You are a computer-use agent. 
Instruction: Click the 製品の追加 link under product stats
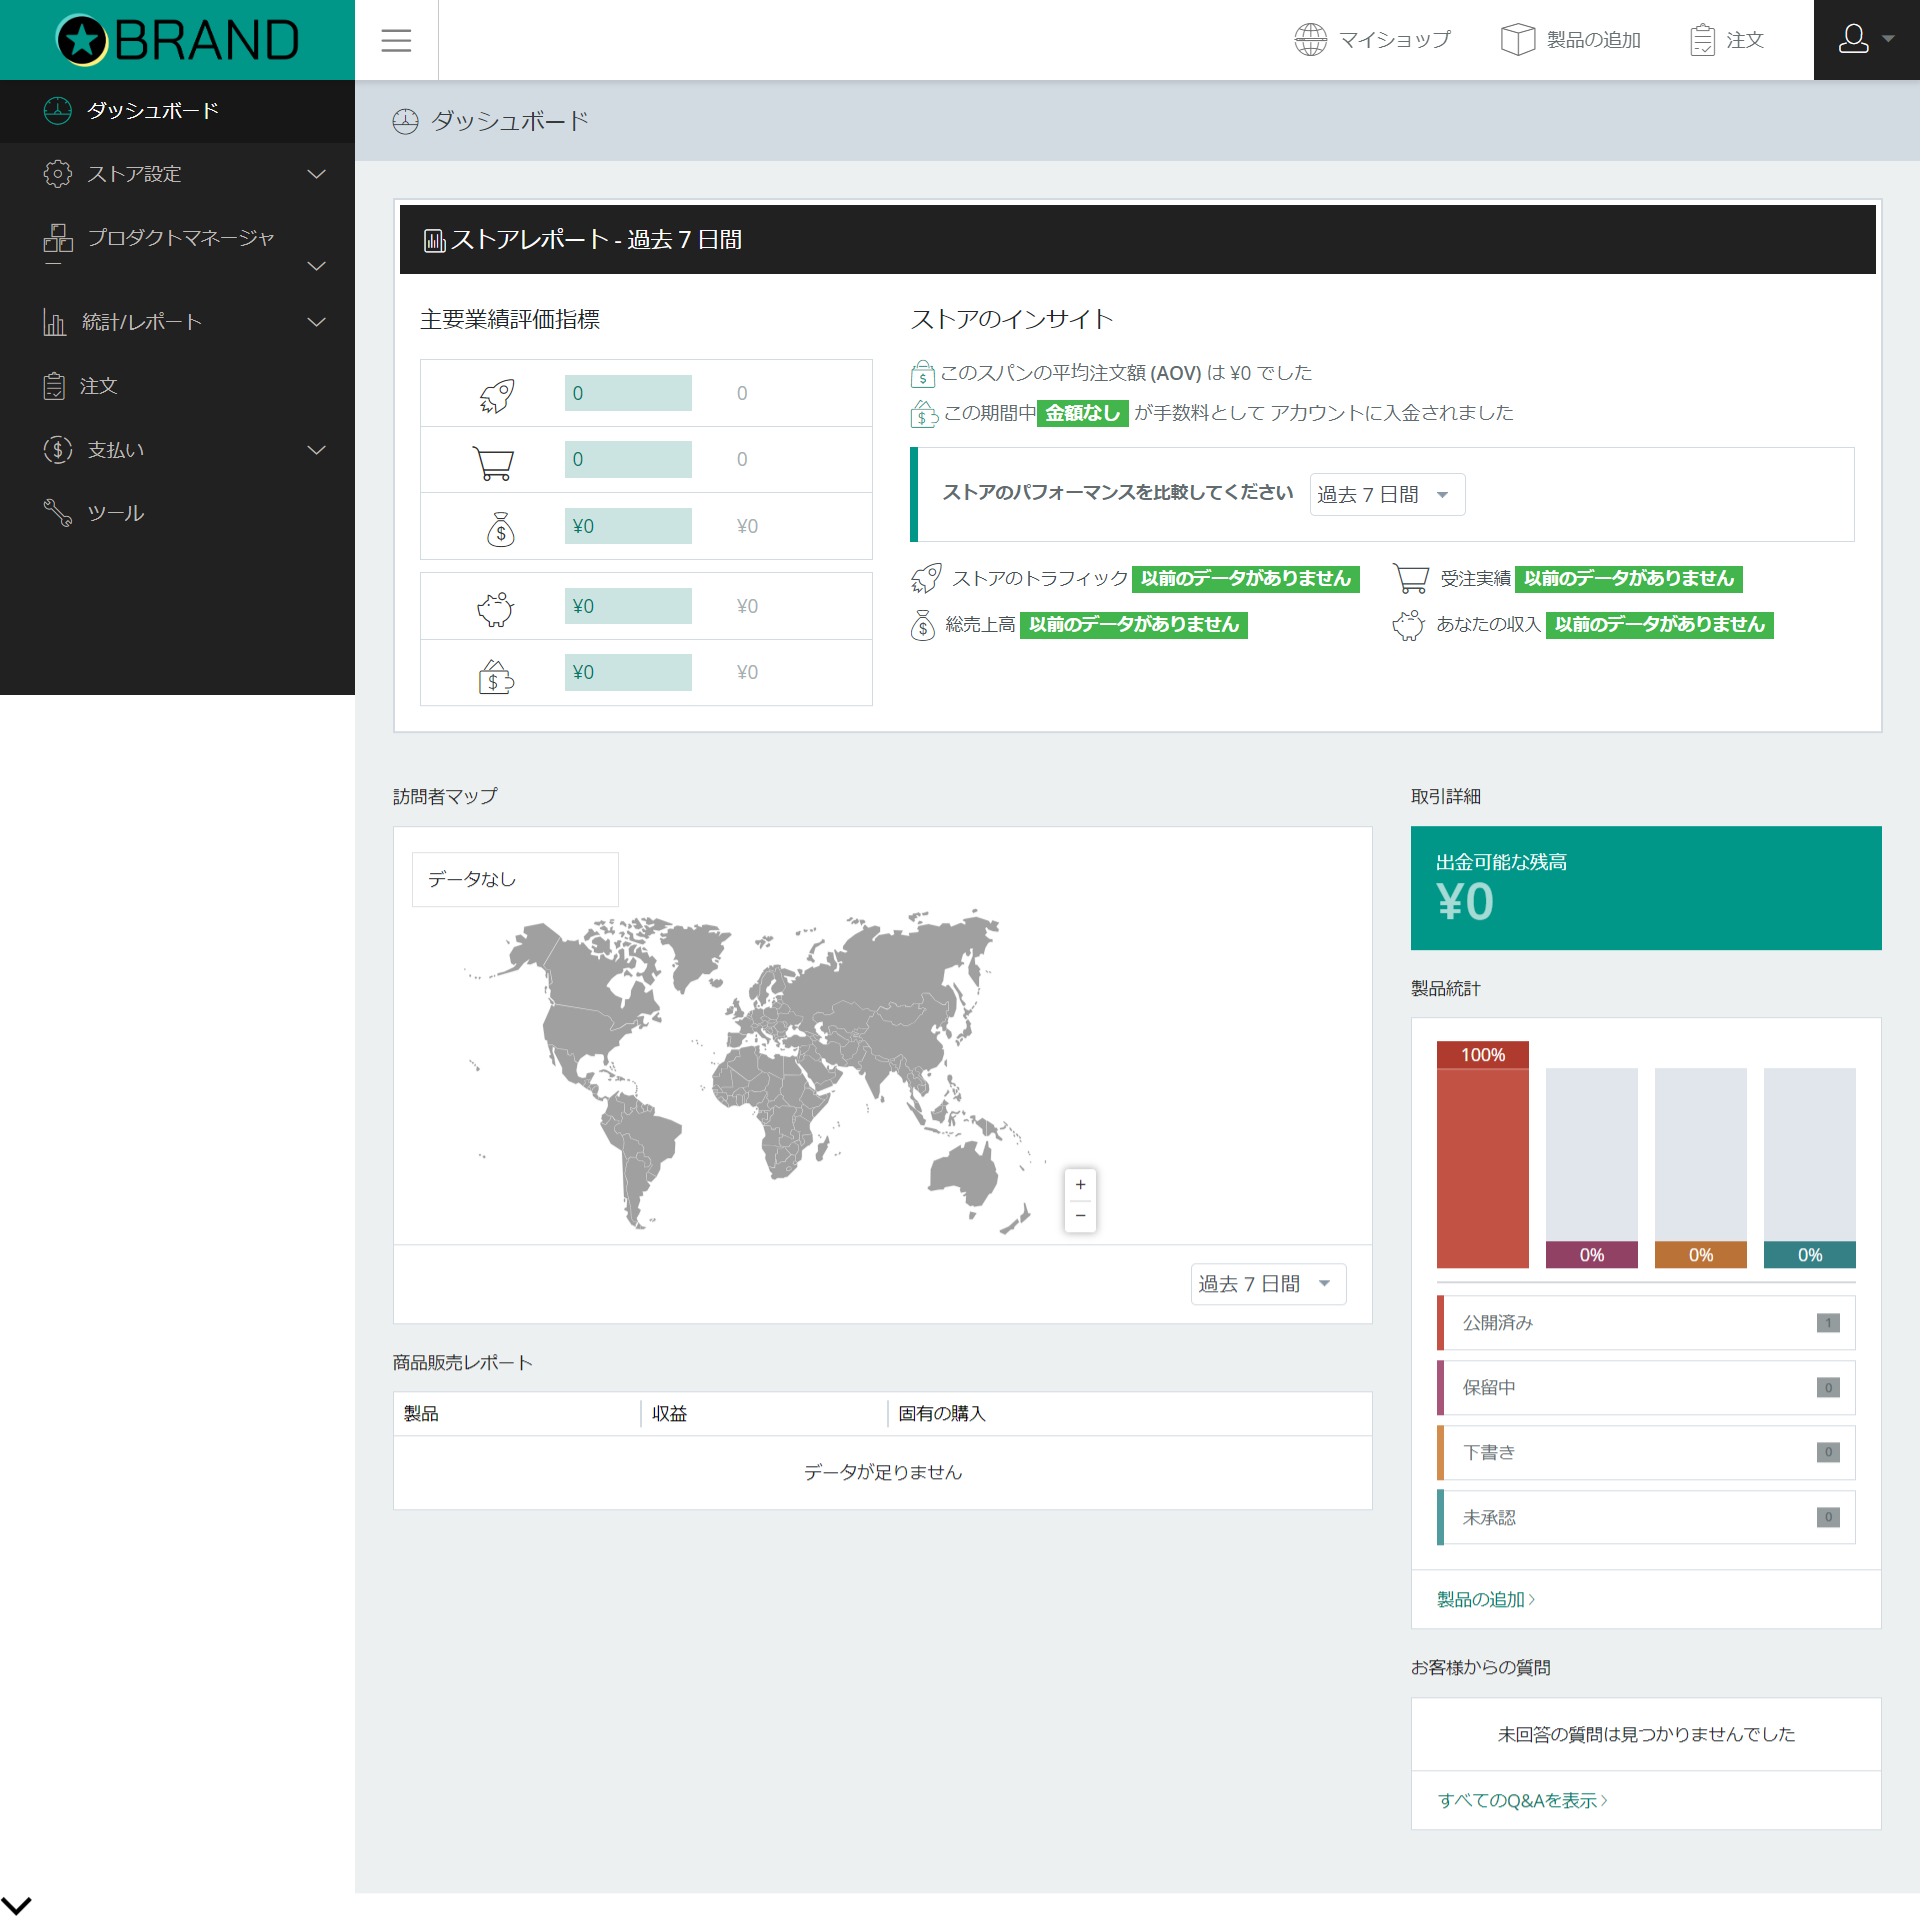(x=1484, y=1599)
